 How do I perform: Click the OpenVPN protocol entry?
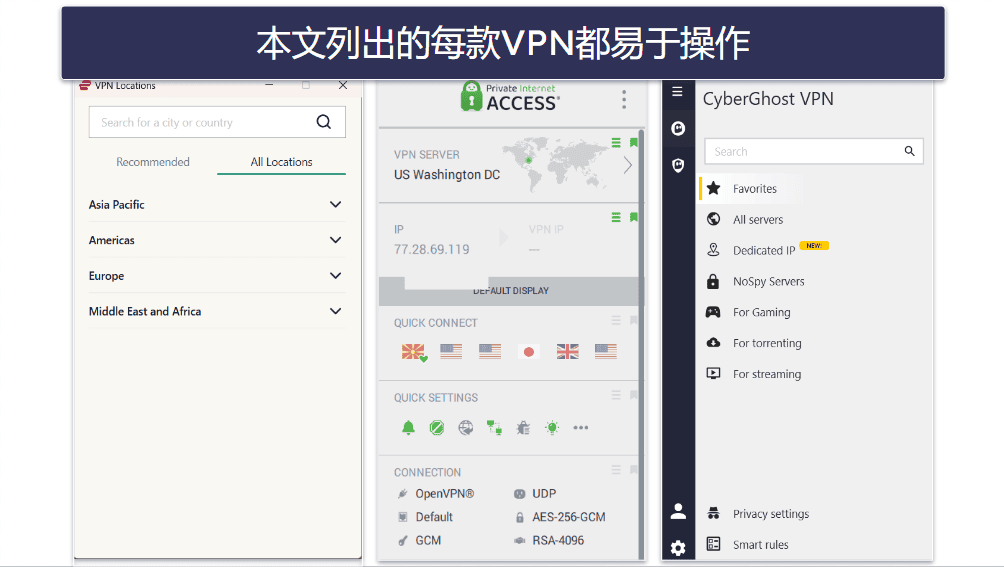(444, 493)
